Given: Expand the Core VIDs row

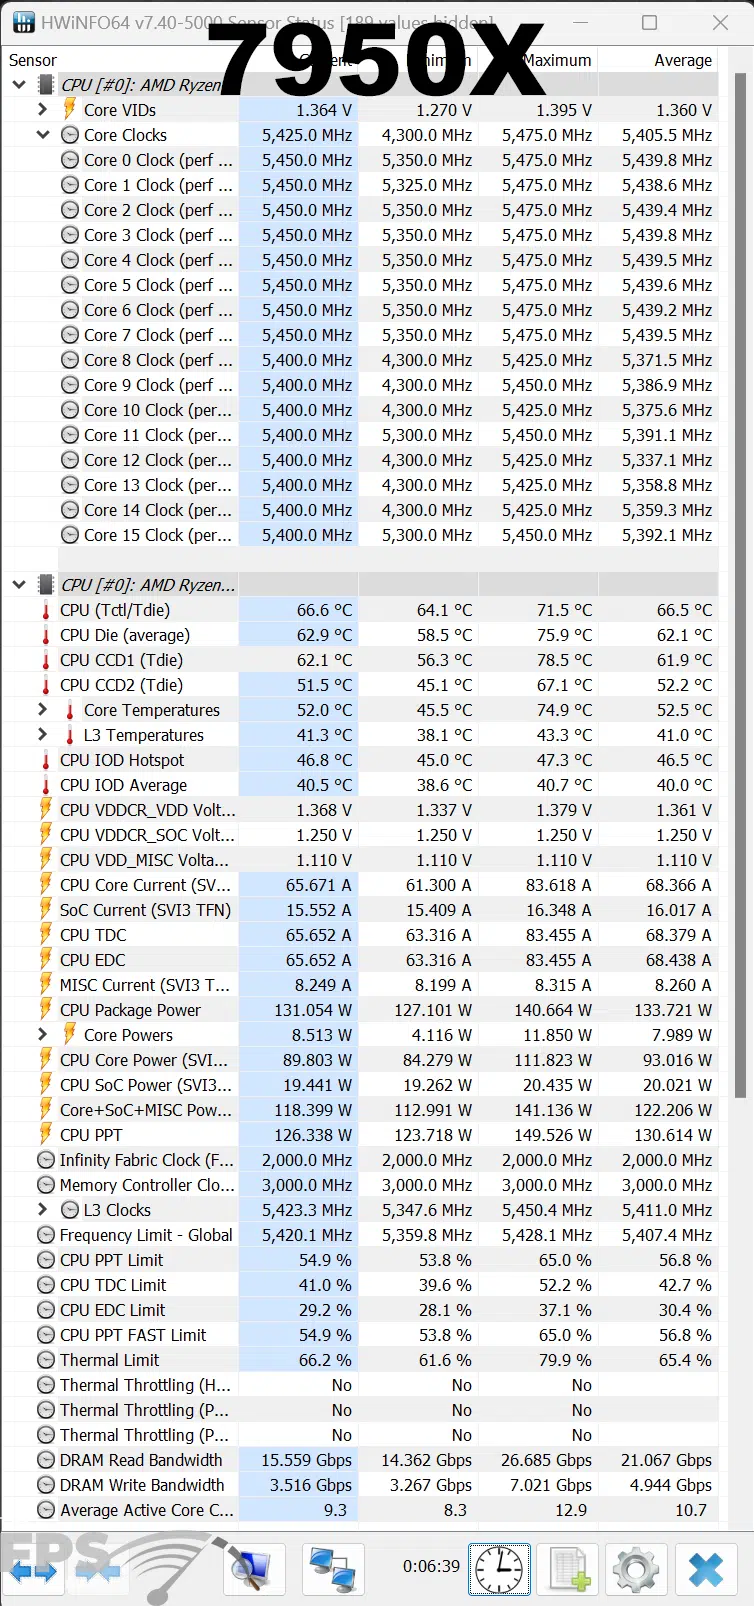Looking at the screenshot, I should click(42, 110).
